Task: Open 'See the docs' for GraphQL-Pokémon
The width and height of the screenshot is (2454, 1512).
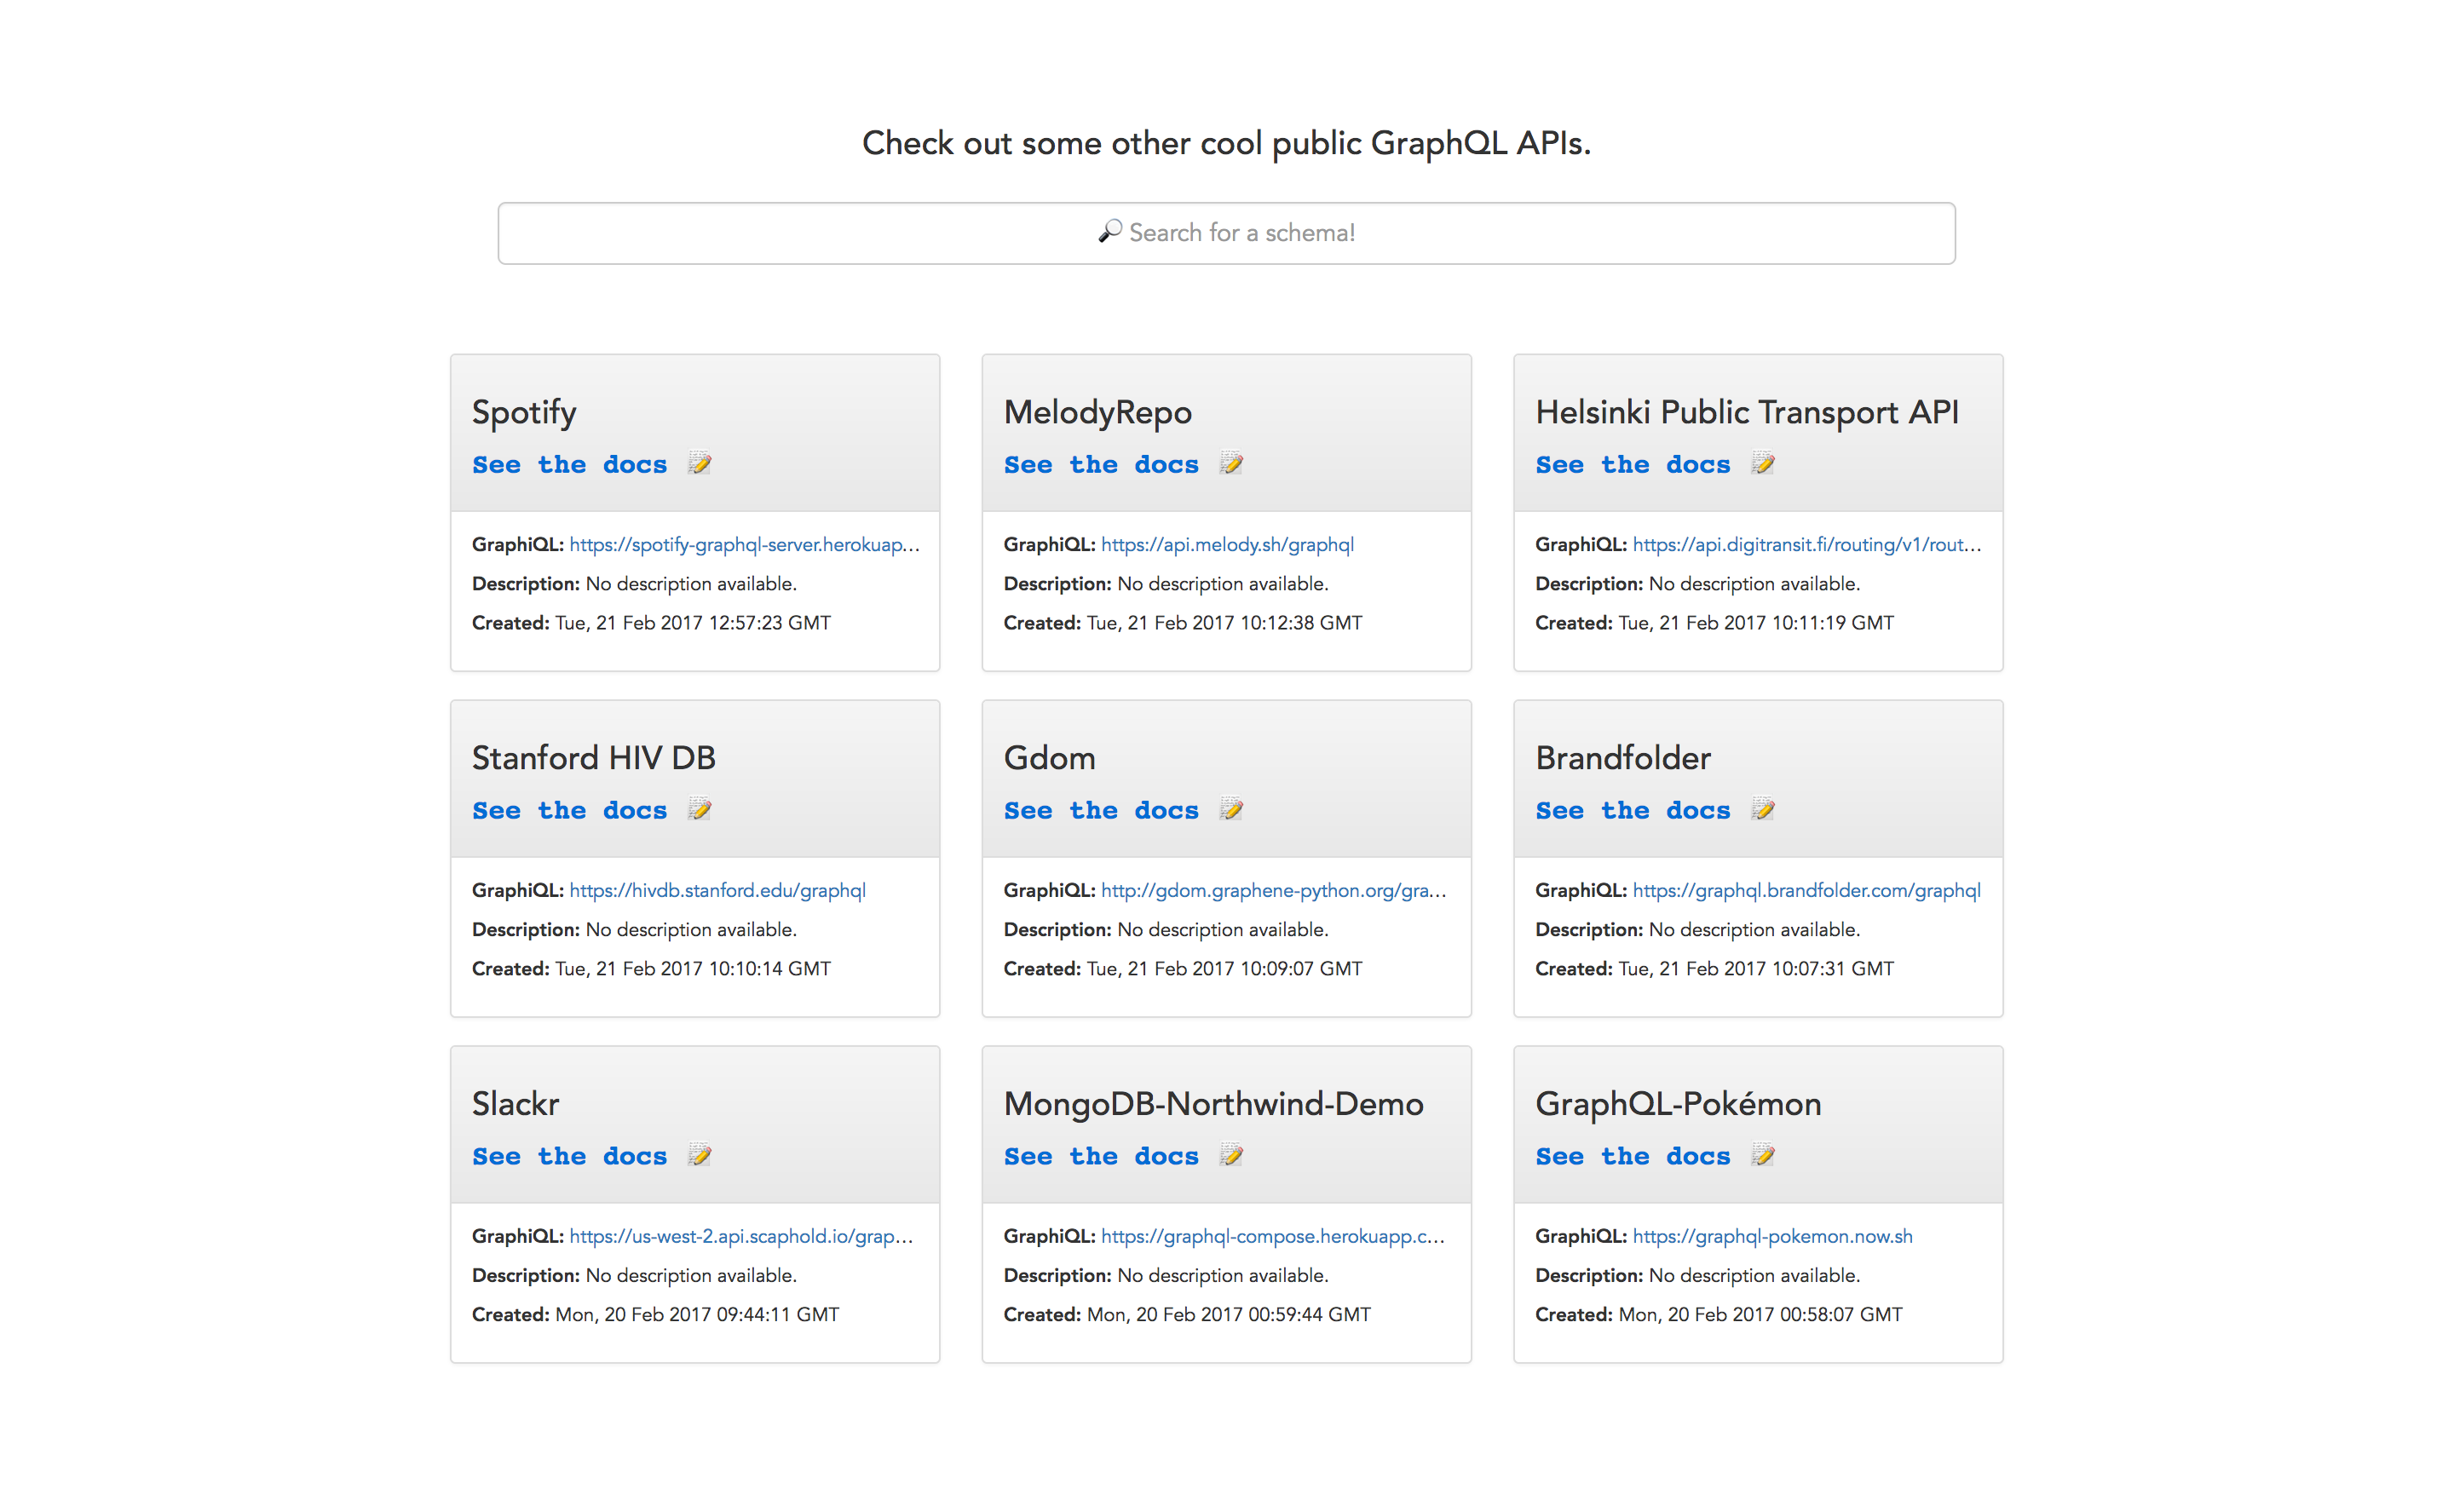Action: [1632, 1157]
